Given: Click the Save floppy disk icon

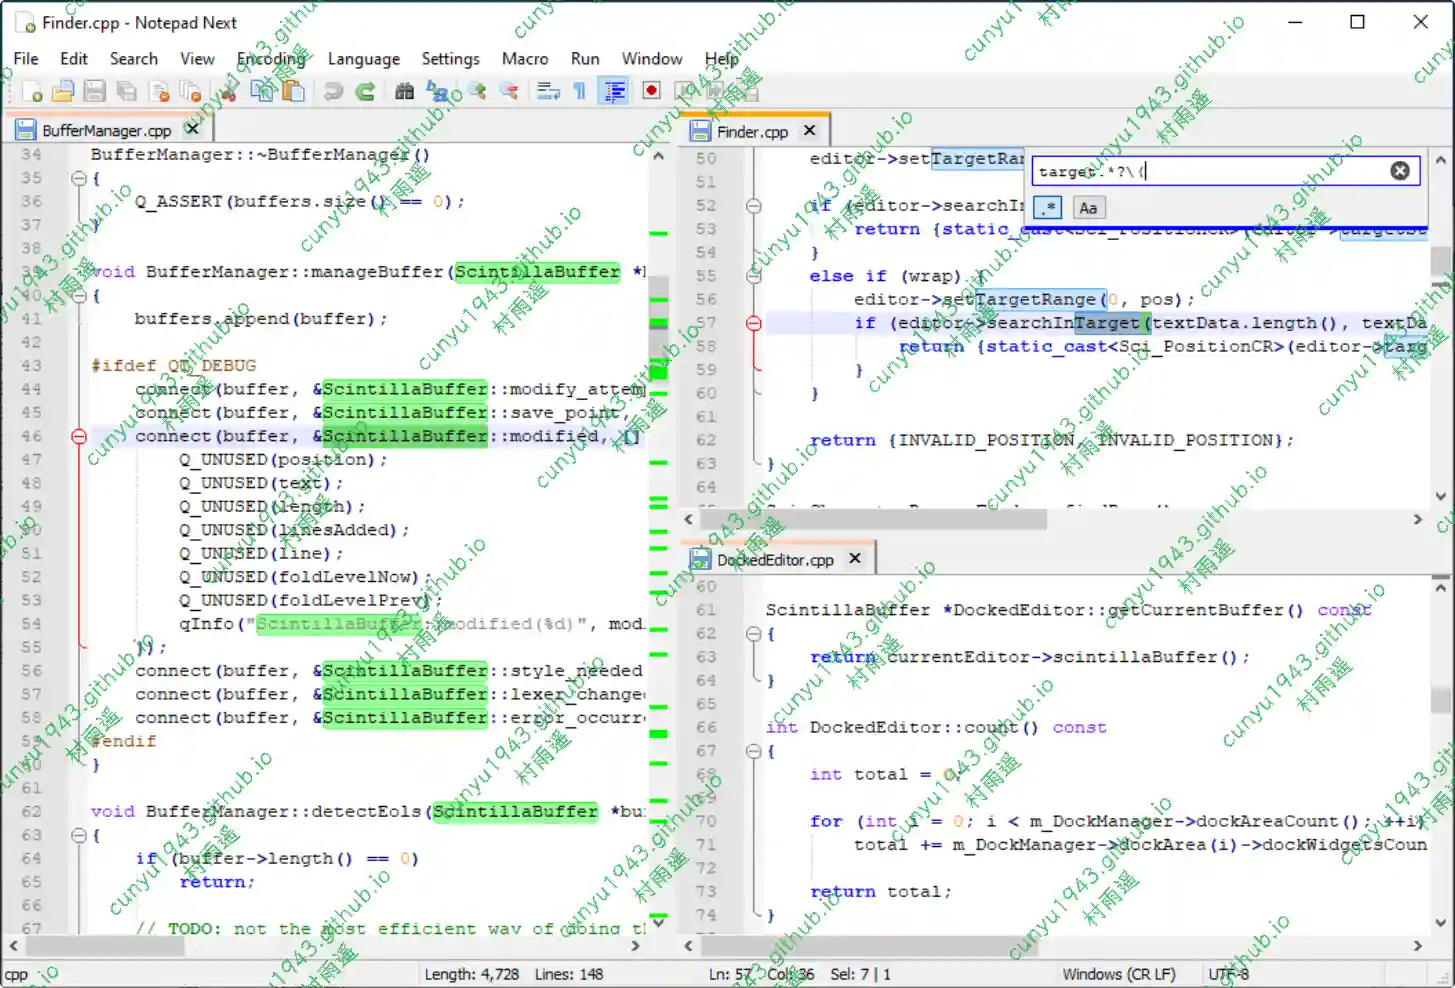Looking at the screenshot, I should coord(94,91).
